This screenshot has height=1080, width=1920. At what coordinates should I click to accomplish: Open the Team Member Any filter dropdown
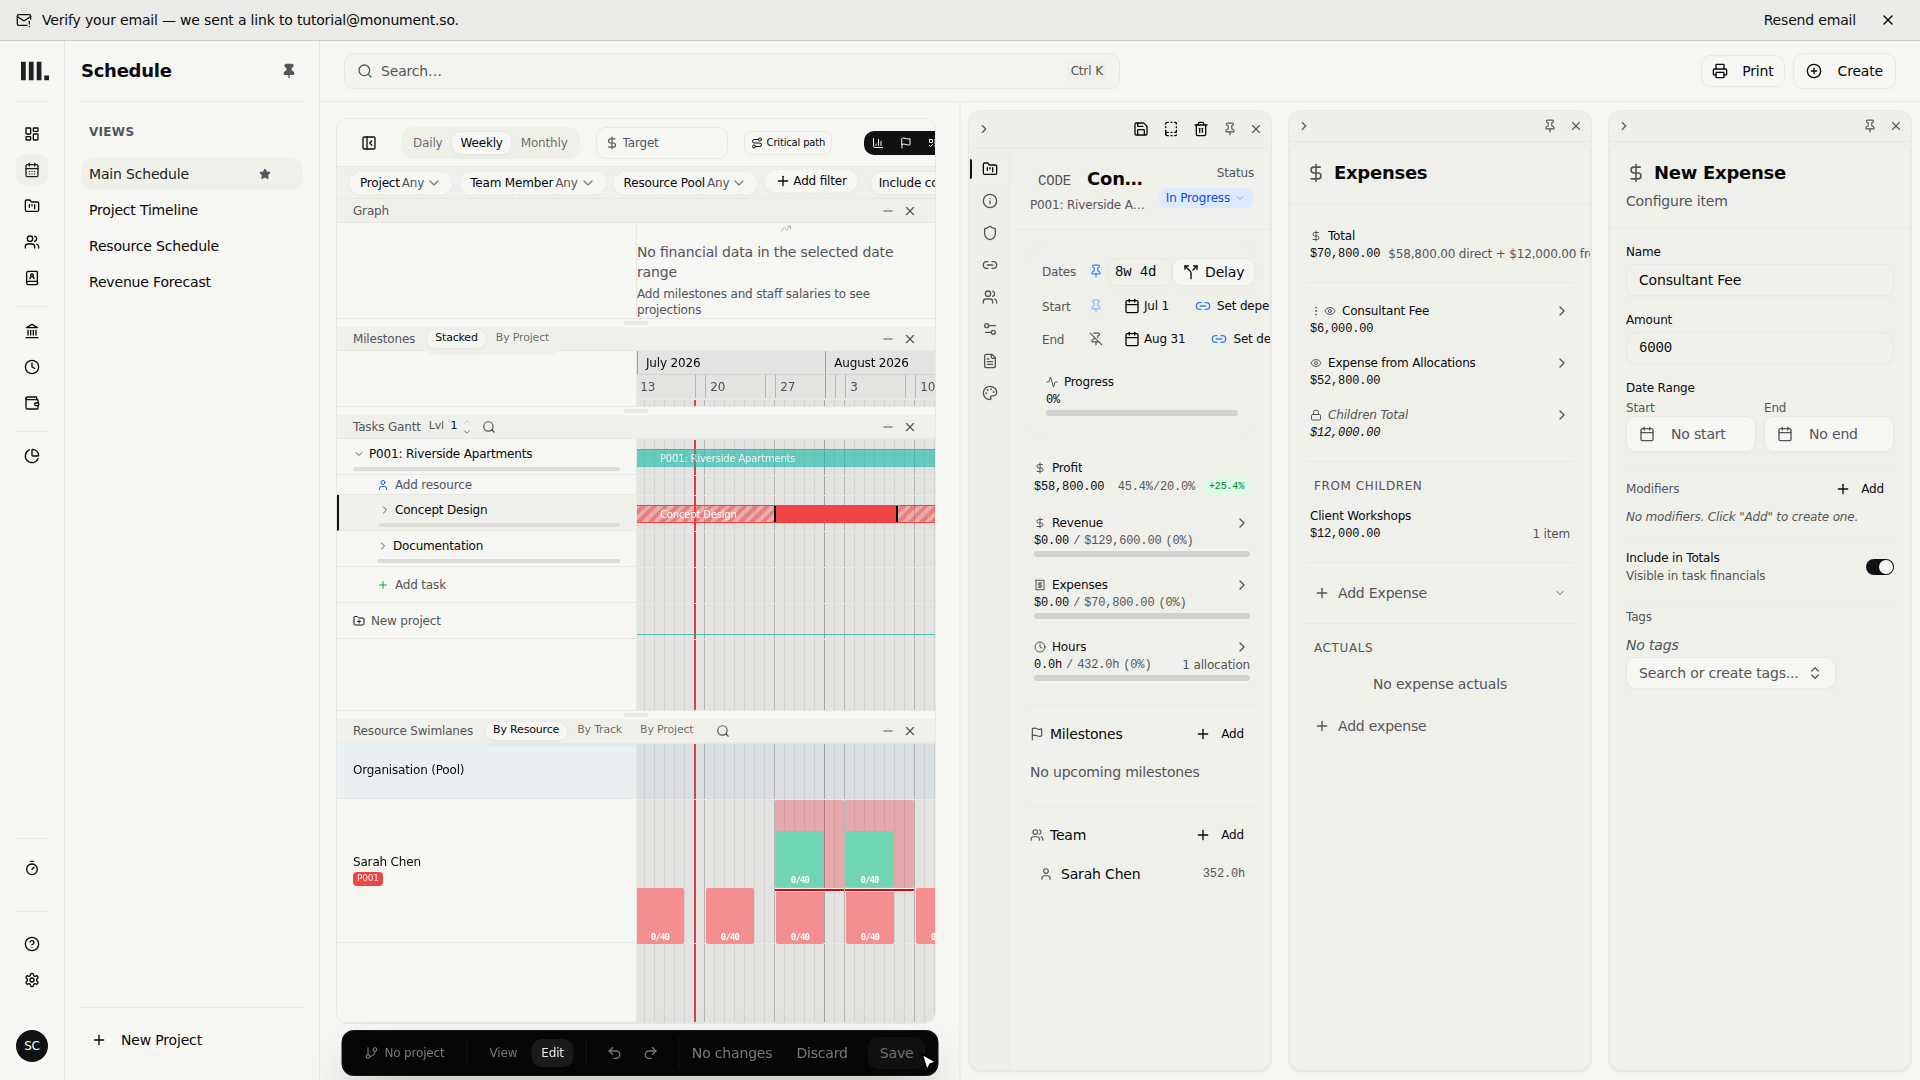tap(531, 182)
